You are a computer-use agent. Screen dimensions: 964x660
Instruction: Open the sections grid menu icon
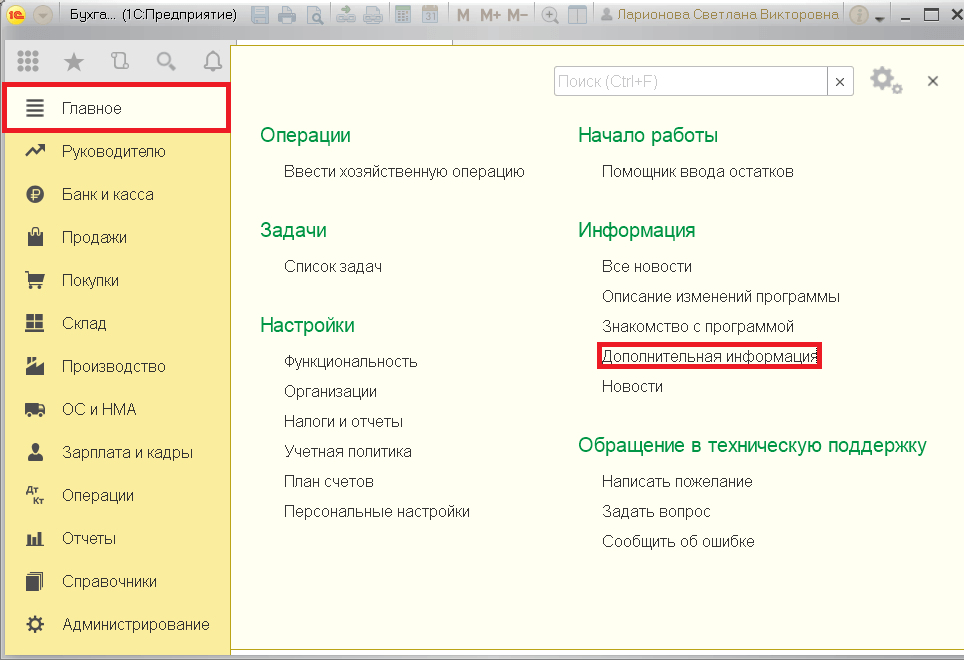tap(28, 61)
